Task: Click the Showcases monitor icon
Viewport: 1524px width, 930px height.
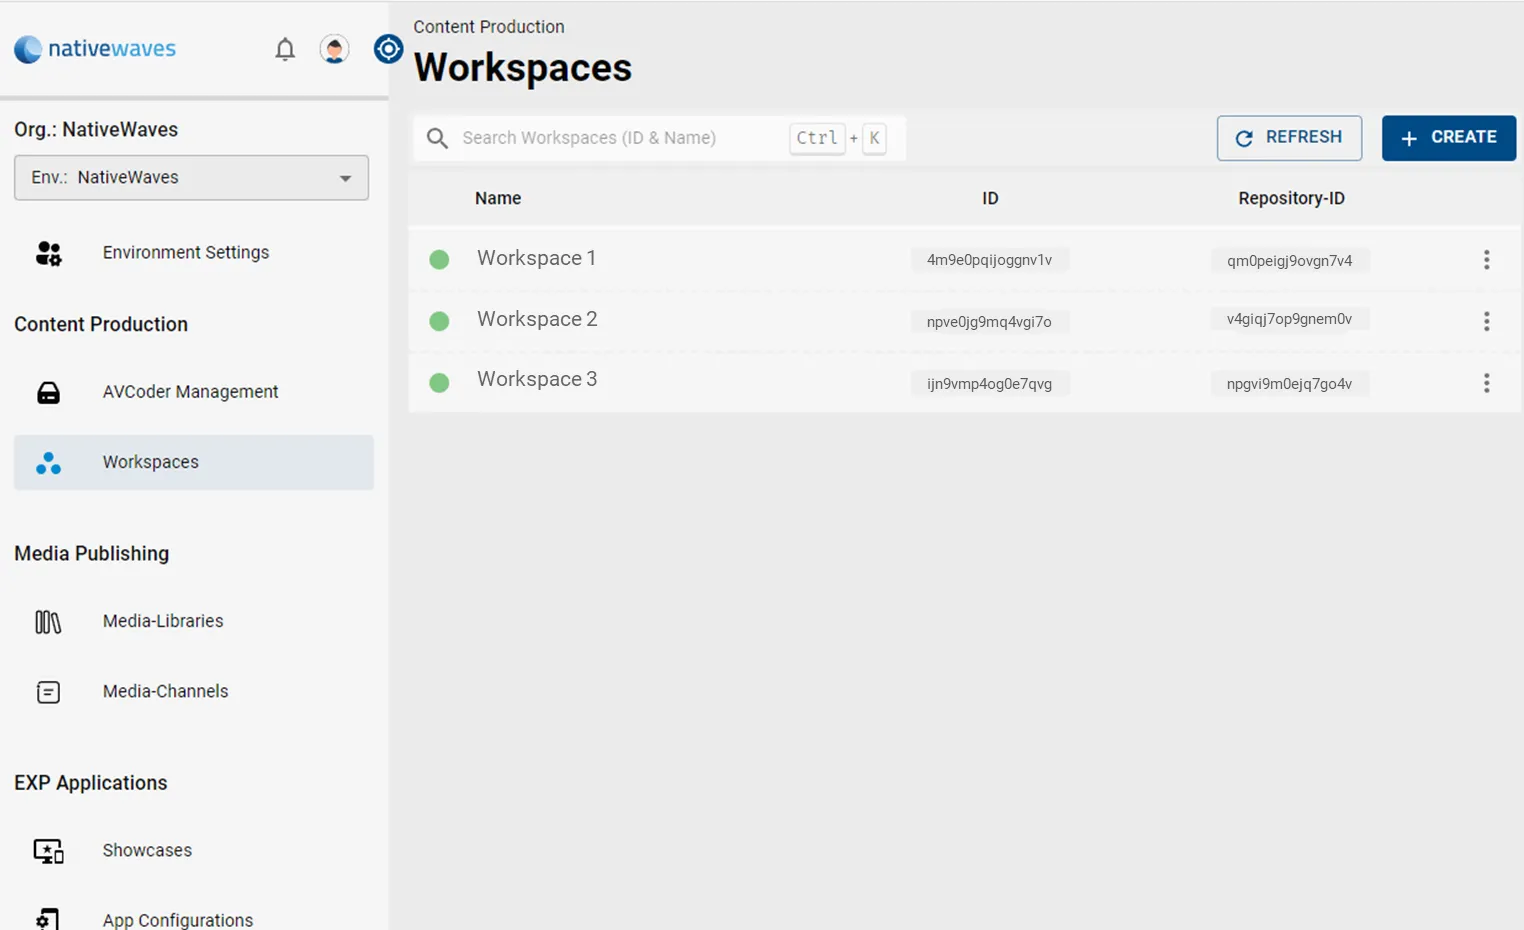Action: (48, 851)
